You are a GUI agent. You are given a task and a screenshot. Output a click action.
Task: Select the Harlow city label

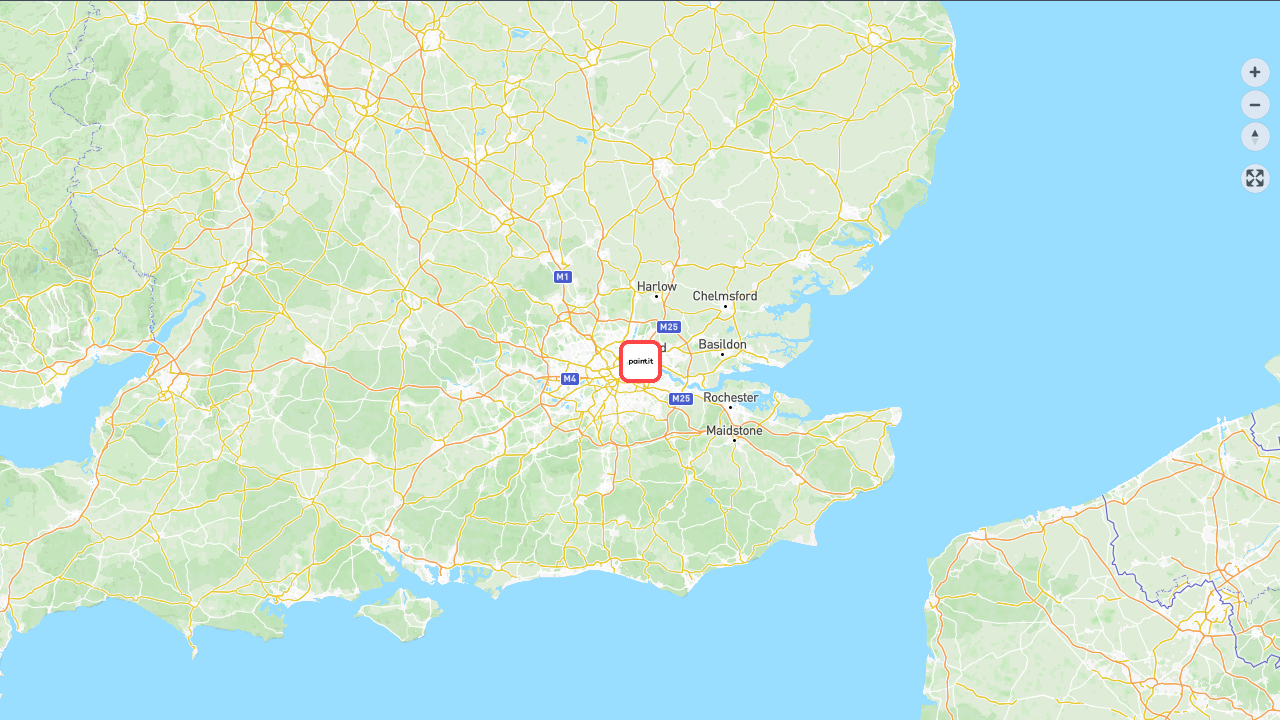(x=657, y=286)
